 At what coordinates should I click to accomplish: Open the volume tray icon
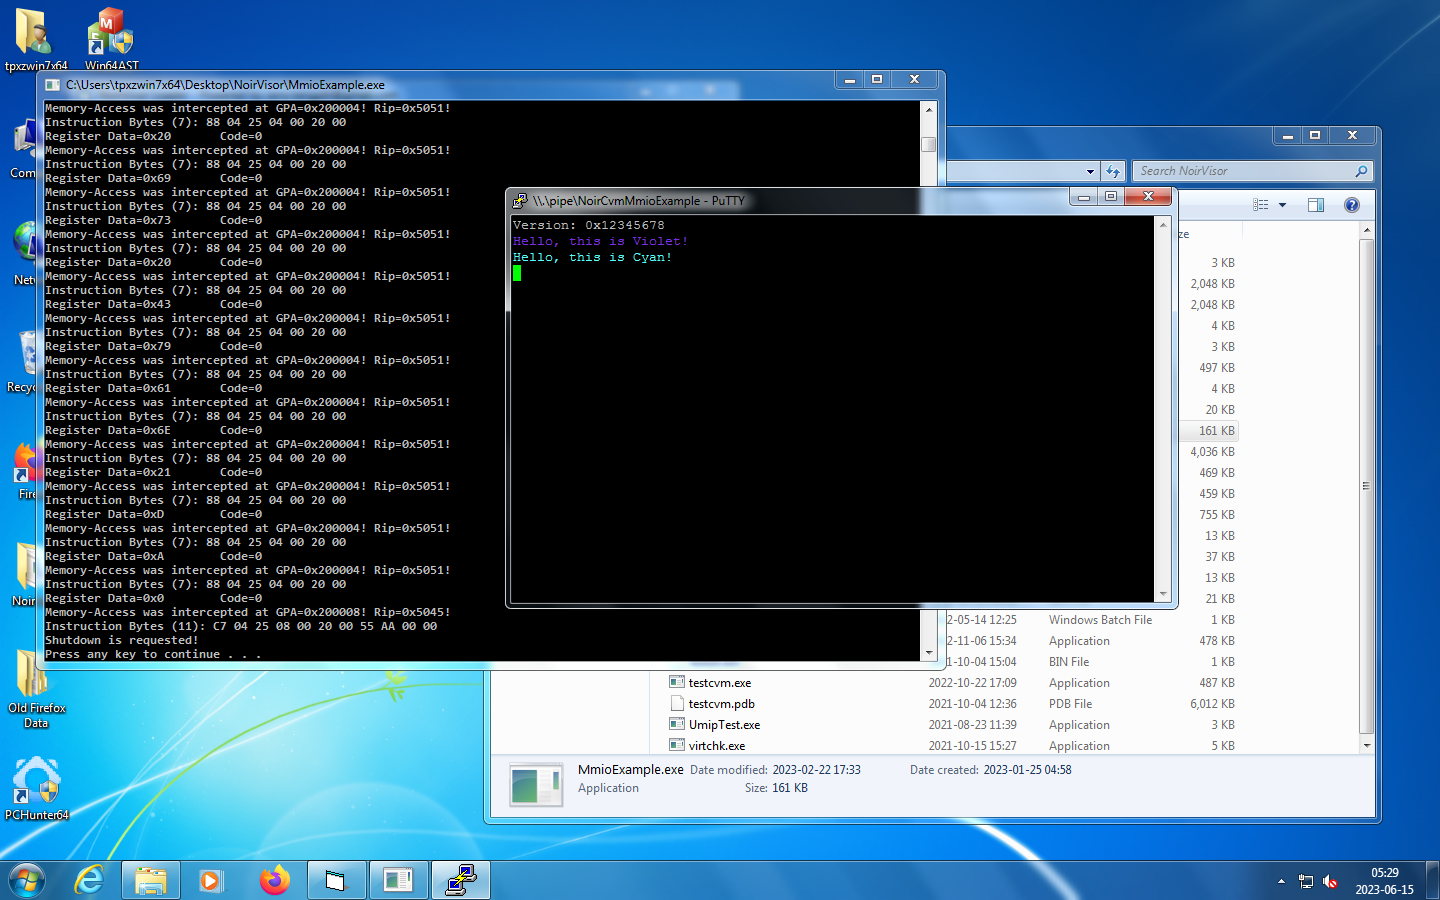1330,881
